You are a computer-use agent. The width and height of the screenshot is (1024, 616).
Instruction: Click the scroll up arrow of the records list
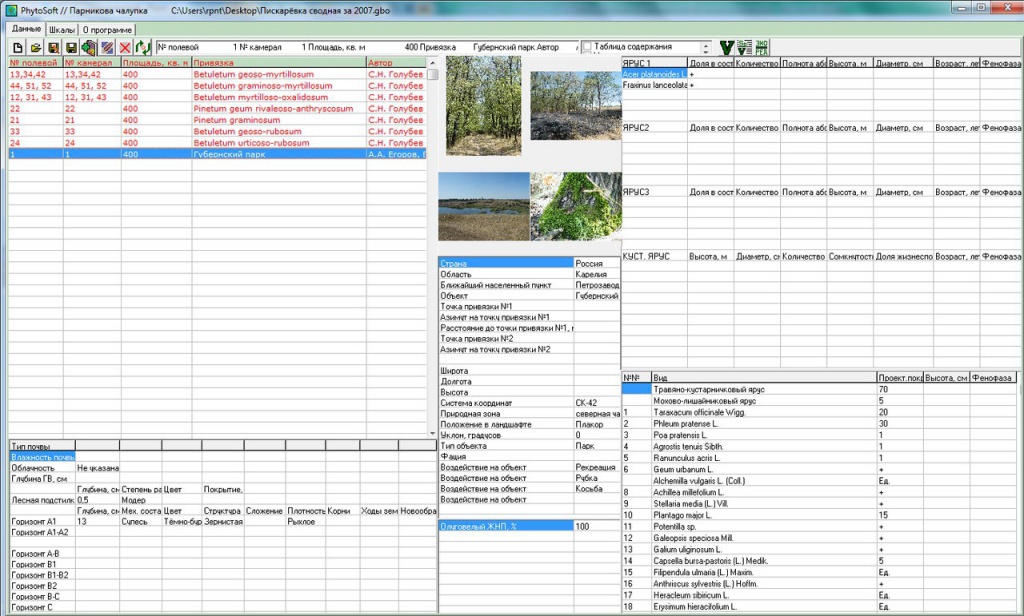click(x=432, y=63)
